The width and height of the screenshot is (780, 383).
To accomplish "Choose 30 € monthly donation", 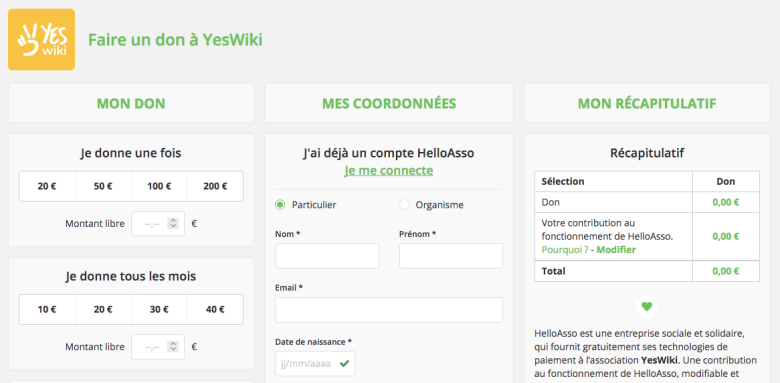I will pyautogui.click(x=159, y=309).
